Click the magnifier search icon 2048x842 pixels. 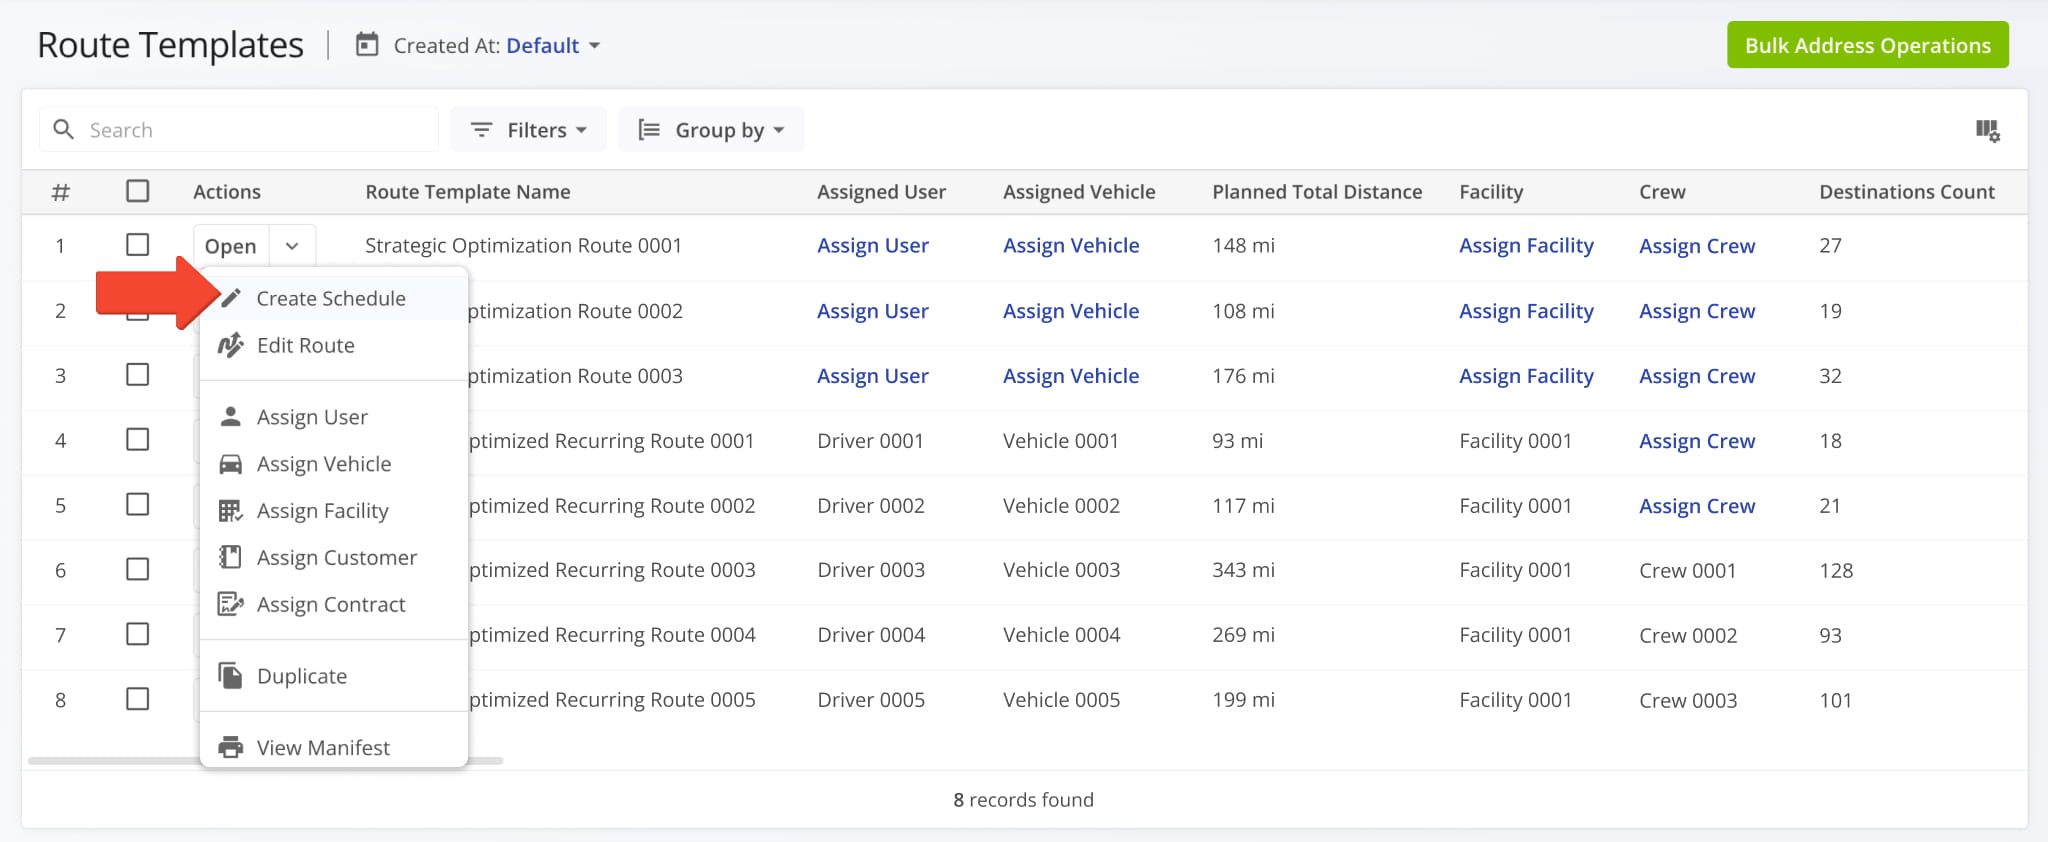[x=63, y=130]
